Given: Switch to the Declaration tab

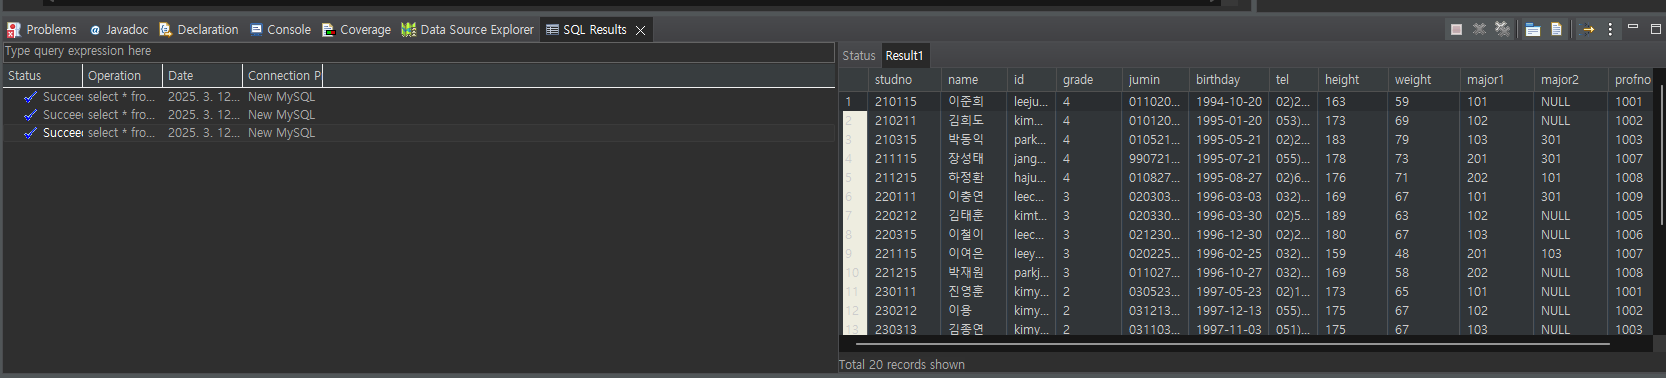Looking at the screenshot, I should pyautogui.click(x=199, y=30).
